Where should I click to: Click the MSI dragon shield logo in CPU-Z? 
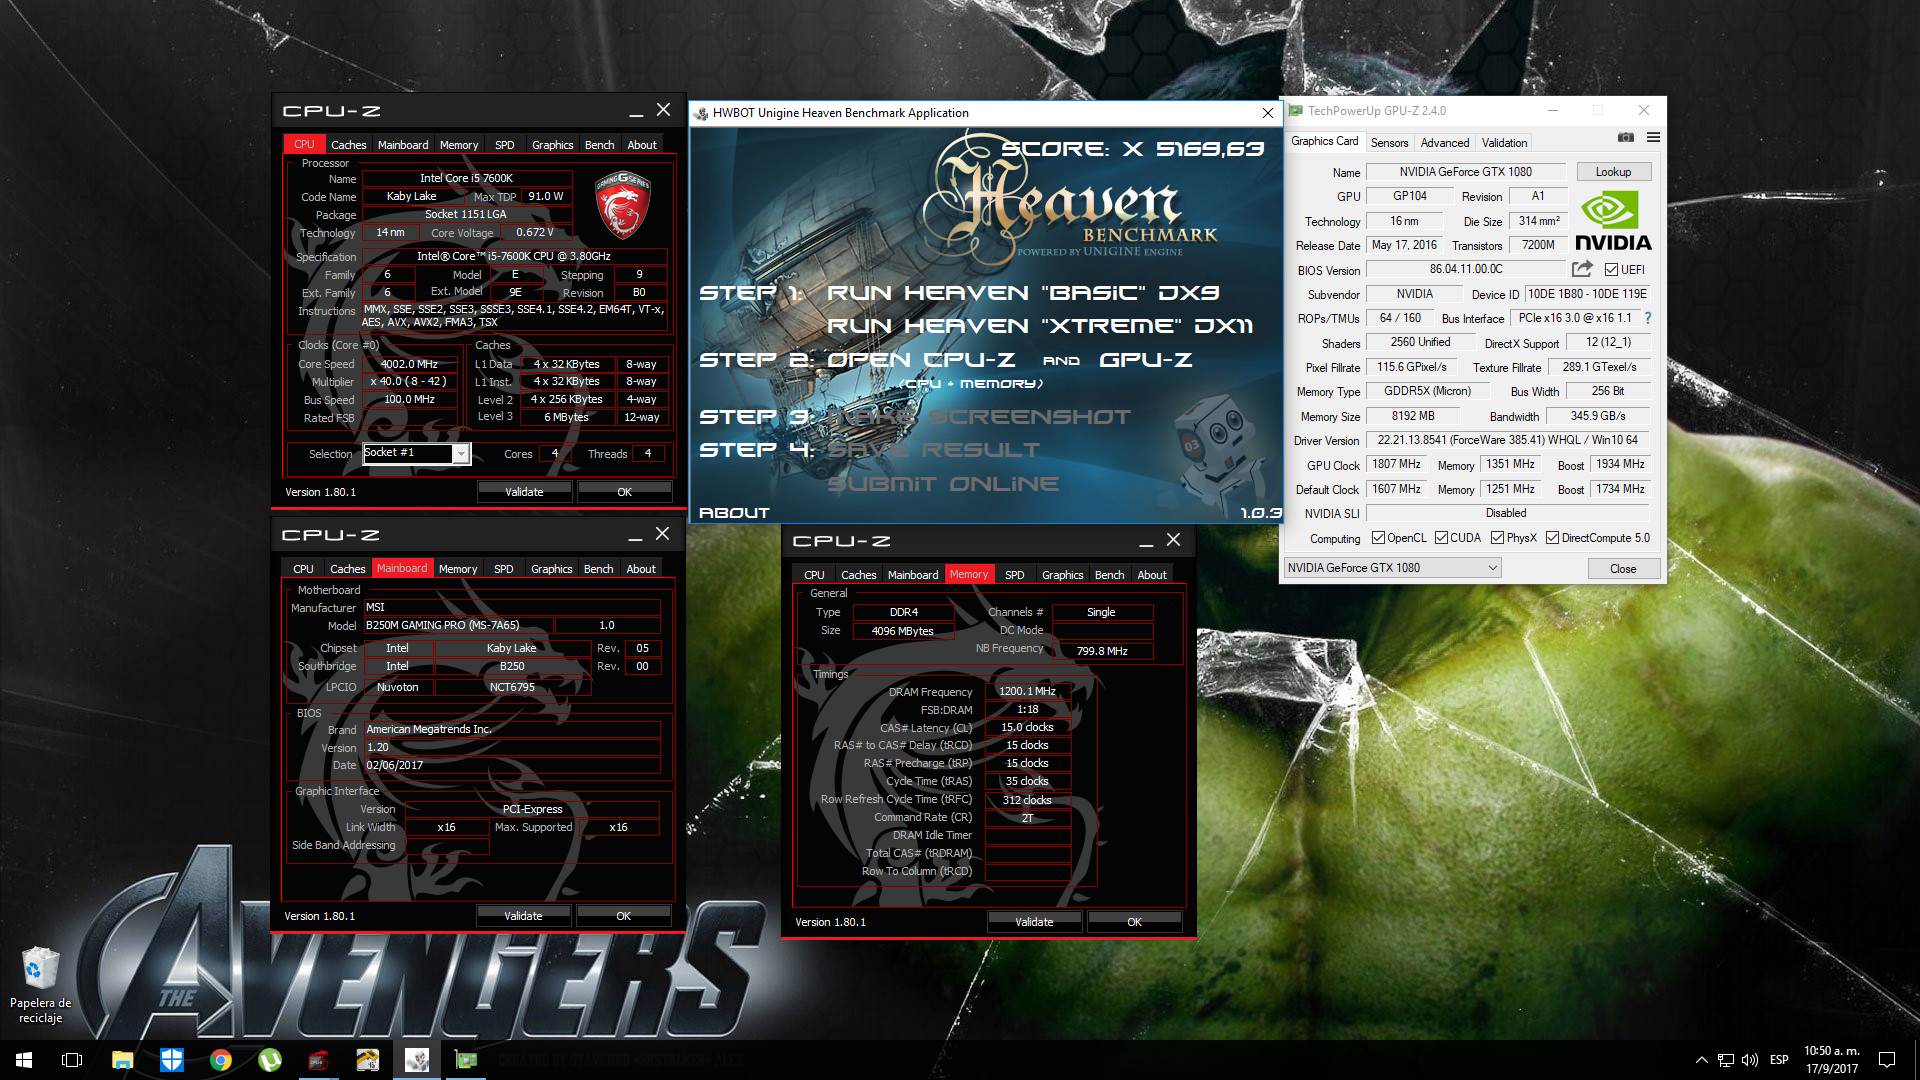[x=623, y=204]
